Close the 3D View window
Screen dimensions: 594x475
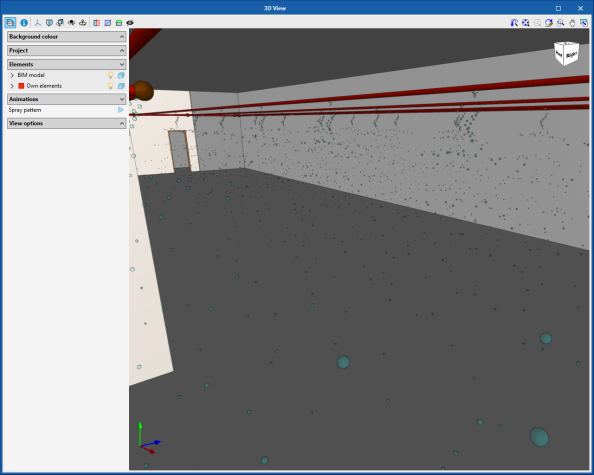coord(580,8)
